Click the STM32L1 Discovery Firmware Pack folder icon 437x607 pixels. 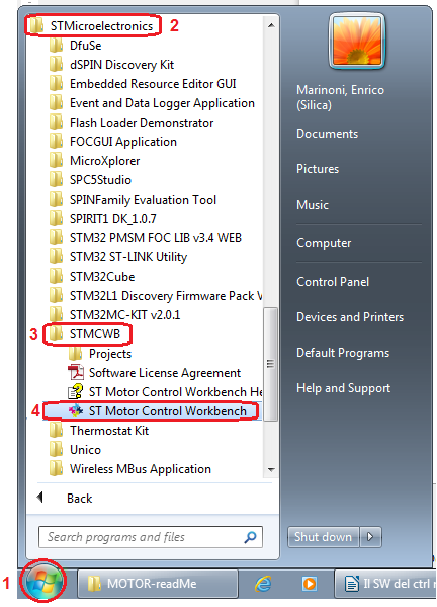pyautogui.click(x=57, y=296)
